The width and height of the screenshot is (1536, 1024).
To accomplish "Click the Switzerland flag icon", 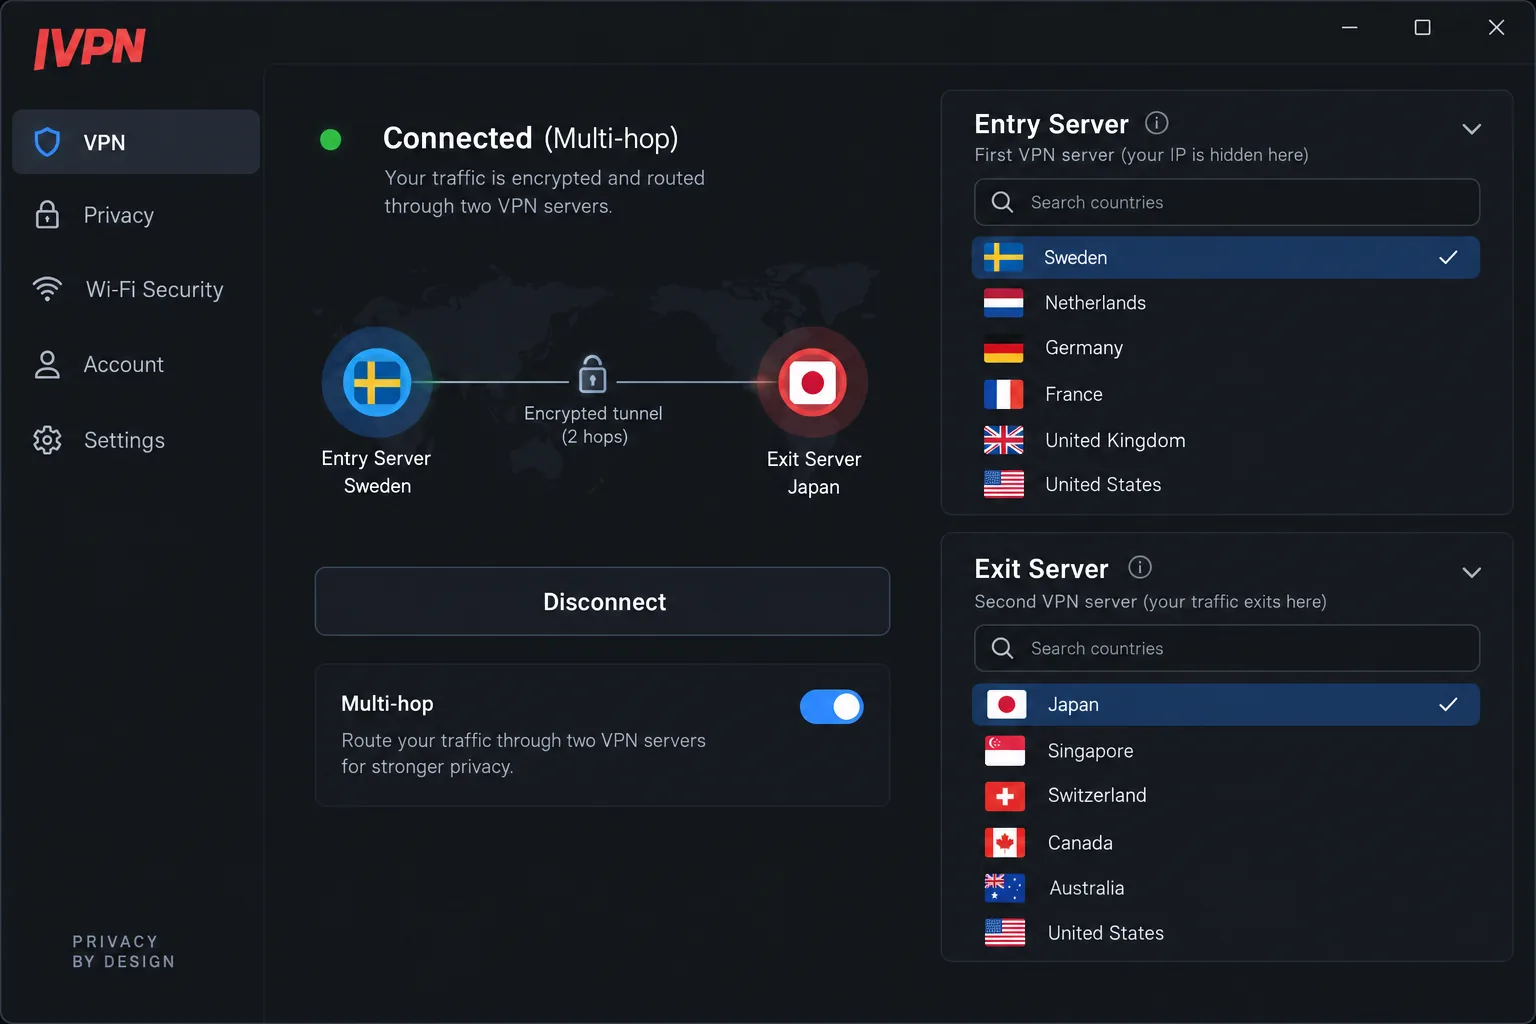I will click(x=1005, y=796).
